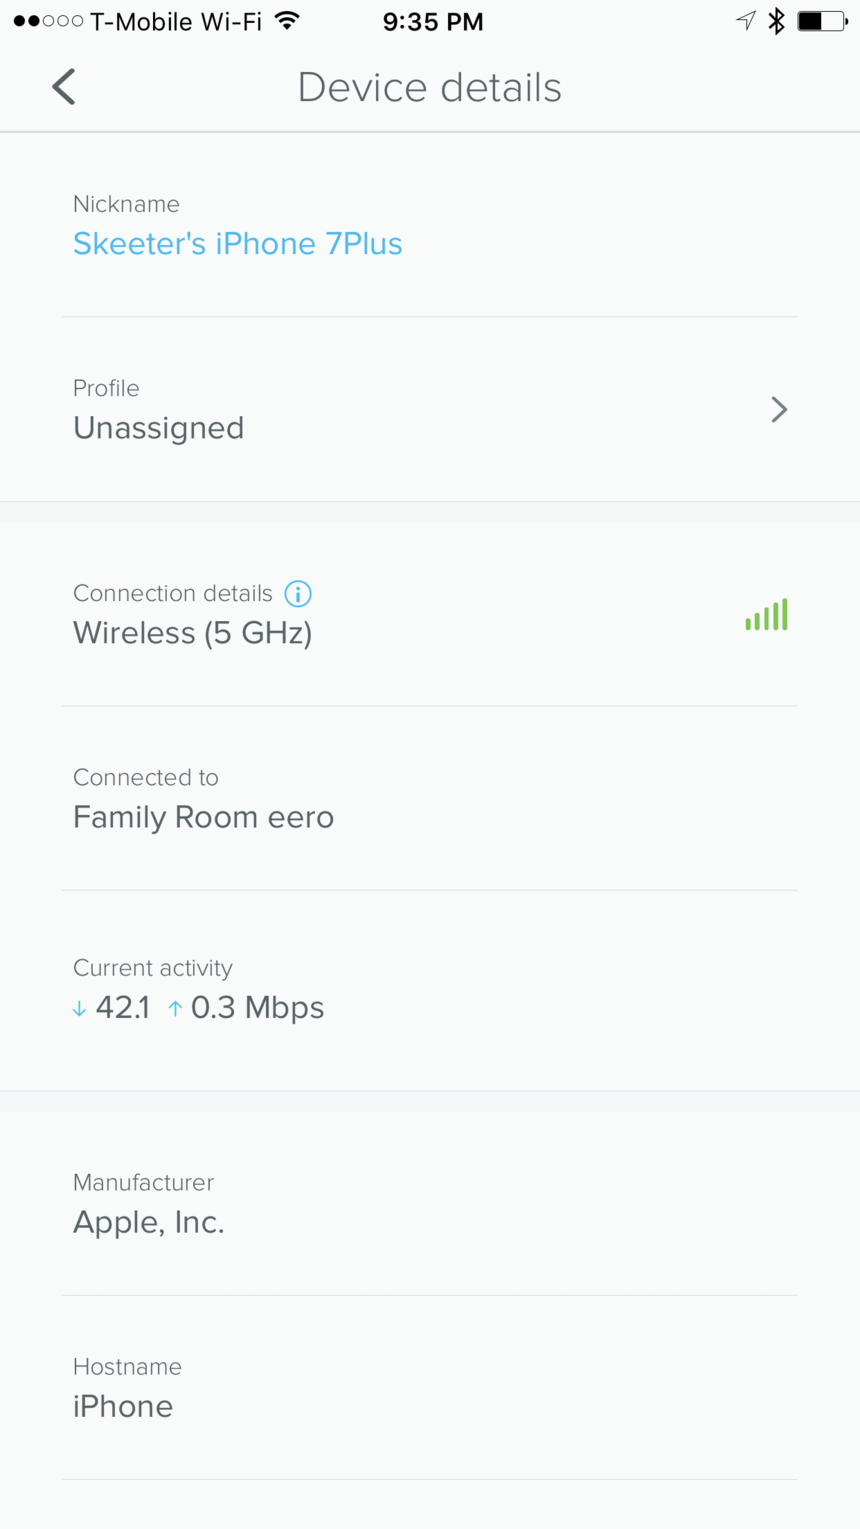860x1529 pixels.
Task: Tap cellular signal dots in status bar
Action: tap(48, 21)
